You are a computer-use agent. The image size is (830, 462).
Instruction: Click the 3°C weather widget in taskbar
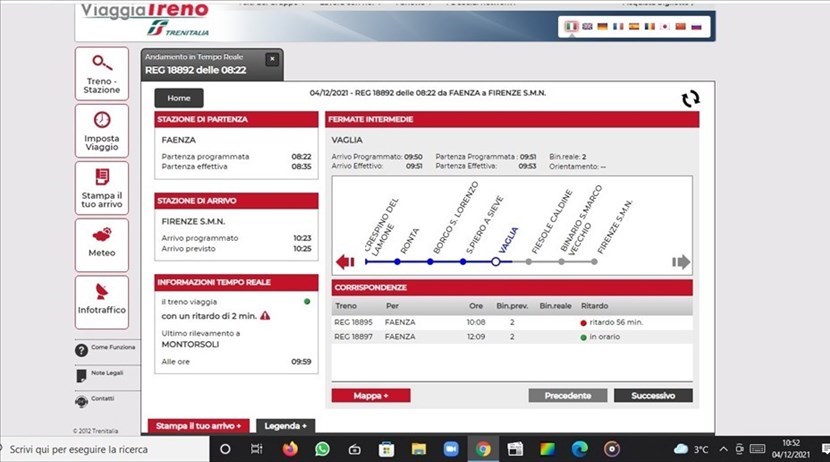(691, 449)
